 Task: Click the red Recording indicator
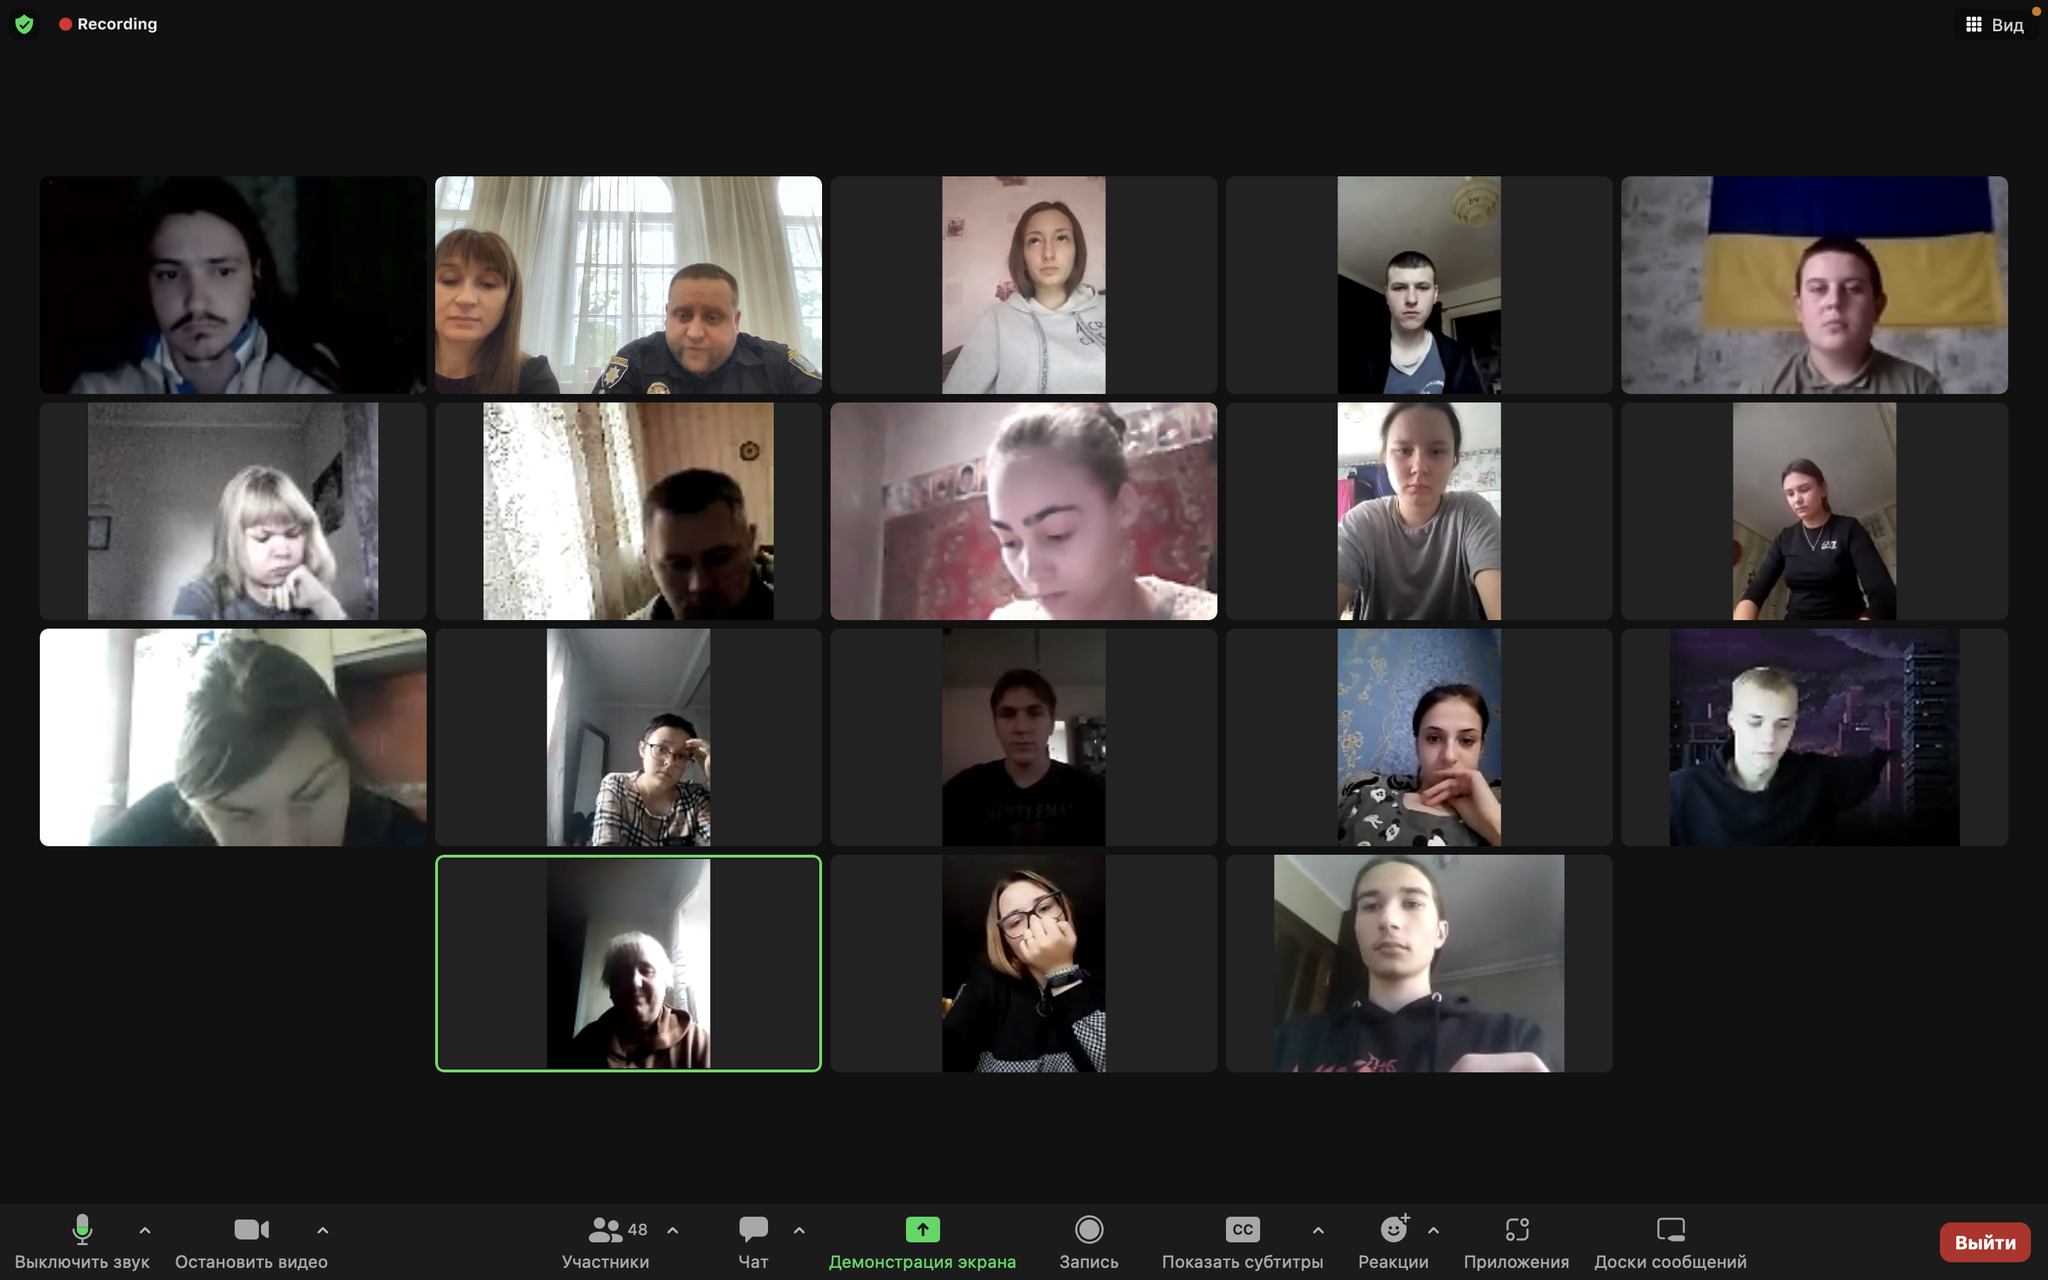click(108, 24)
